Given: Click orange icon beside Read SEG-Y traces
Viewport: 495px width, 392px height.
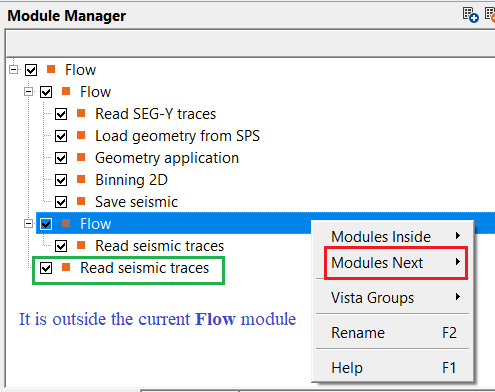Looking at the screenshot, I should 81,113.
